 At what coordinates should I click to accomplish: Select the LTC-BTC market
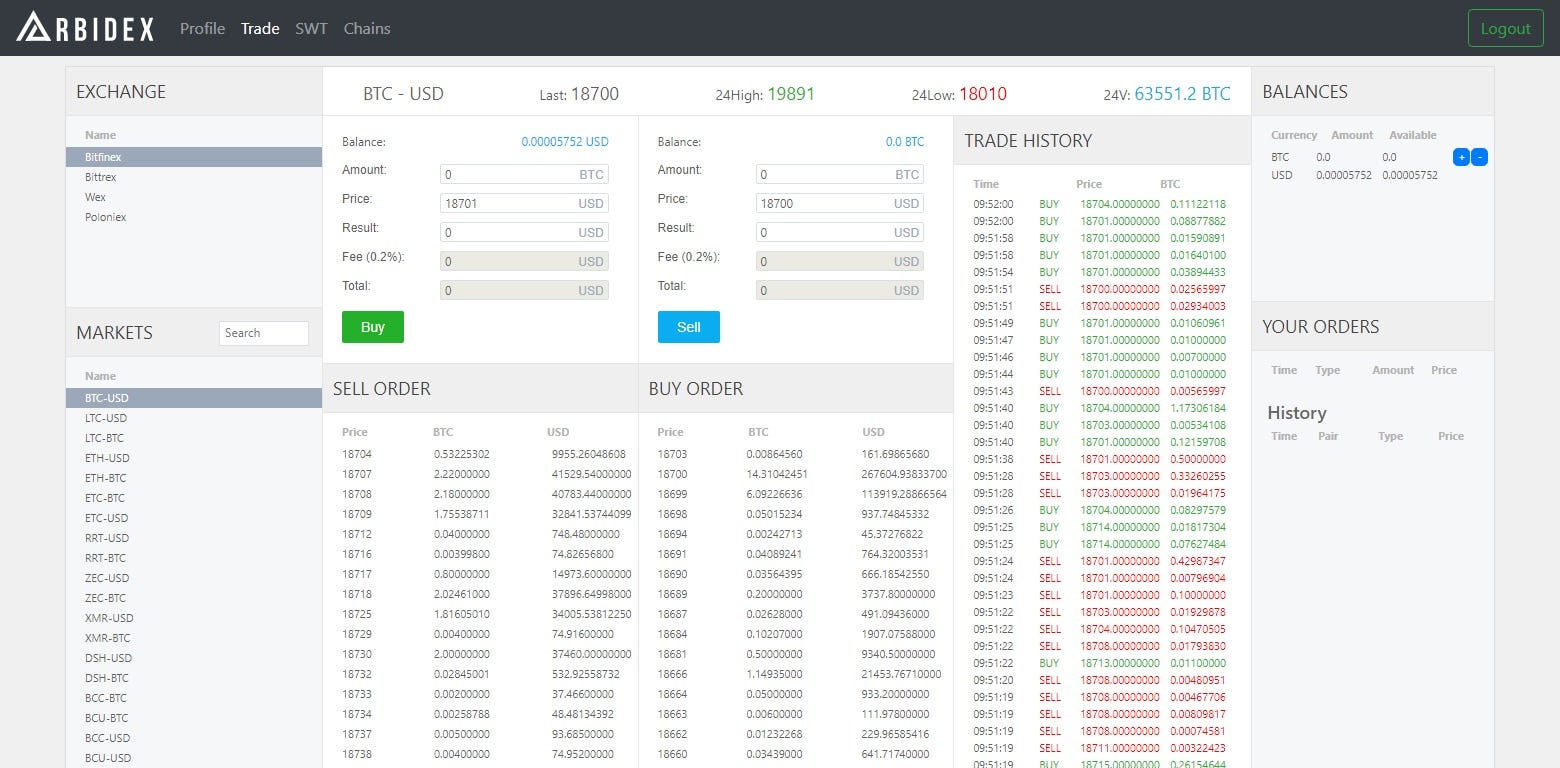194,438
